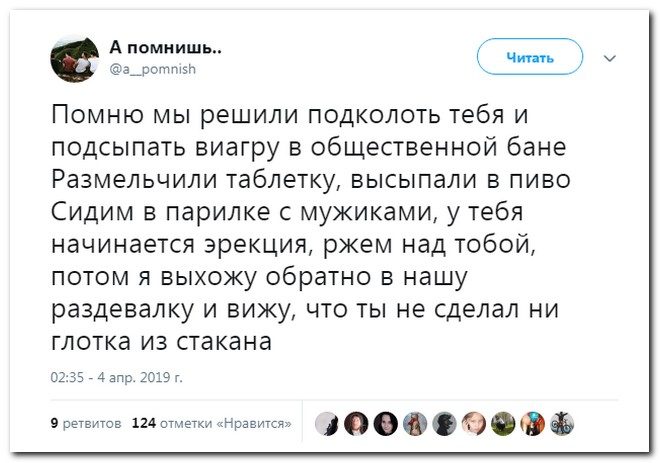Open third liker avatar, dark-haired woman
Viewport: 660px width, 463px height.
click(x=386, y=424)
